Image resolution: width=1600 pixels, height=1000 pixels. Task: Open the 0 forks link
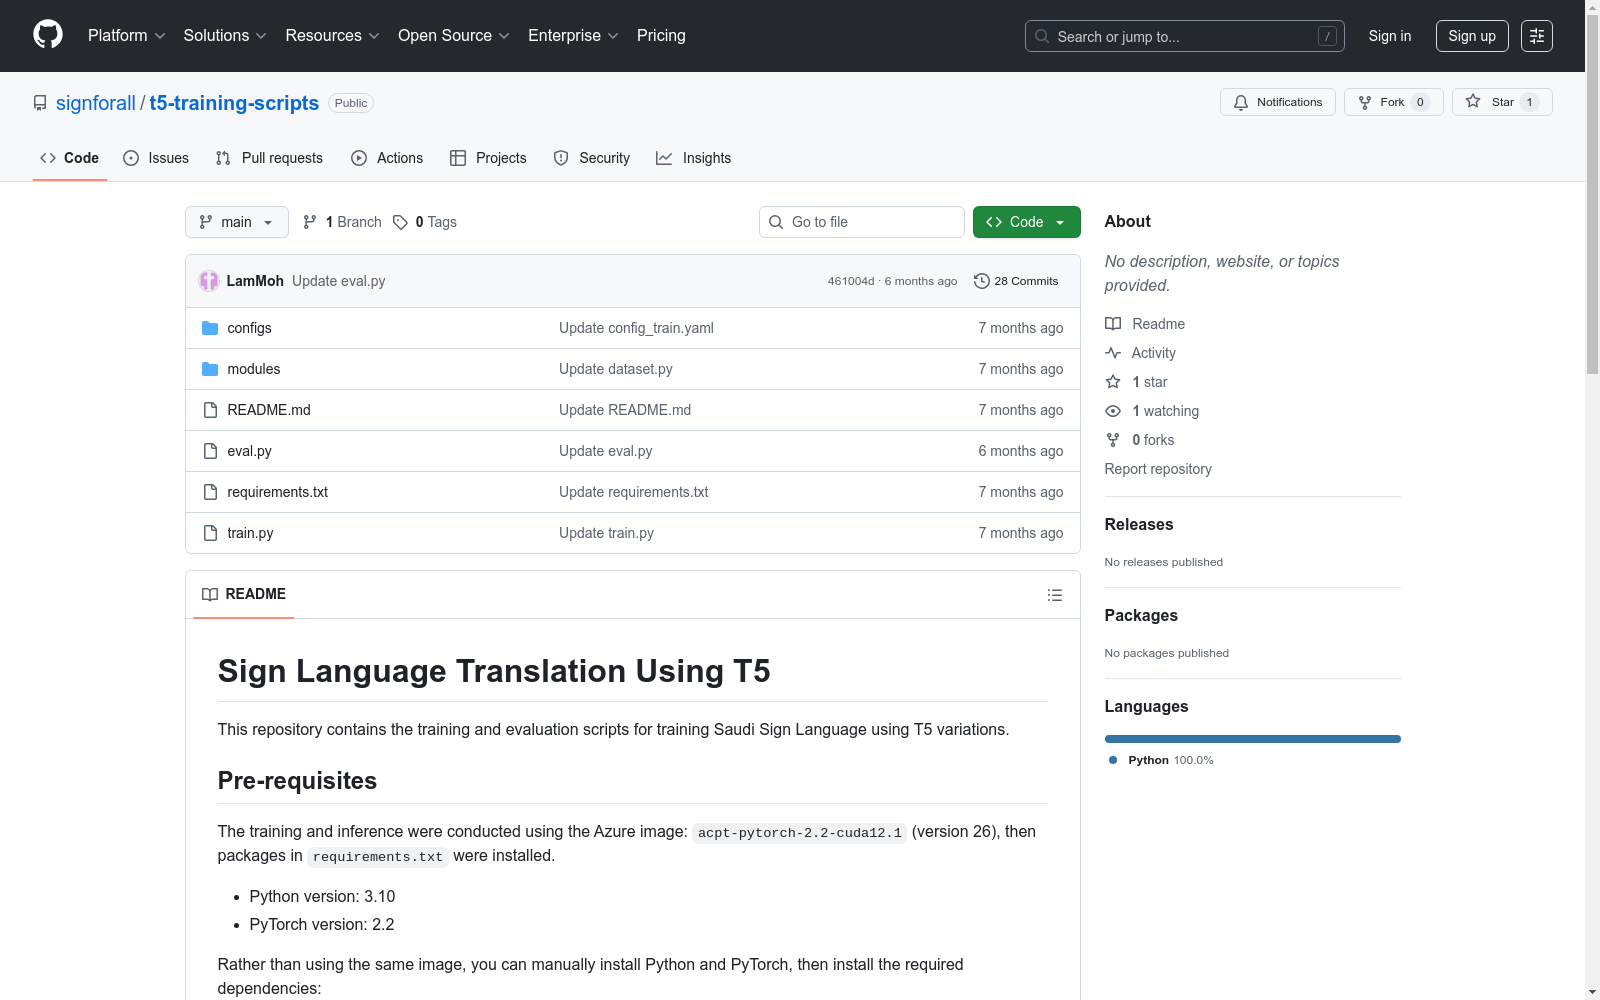pos(1140,440)
